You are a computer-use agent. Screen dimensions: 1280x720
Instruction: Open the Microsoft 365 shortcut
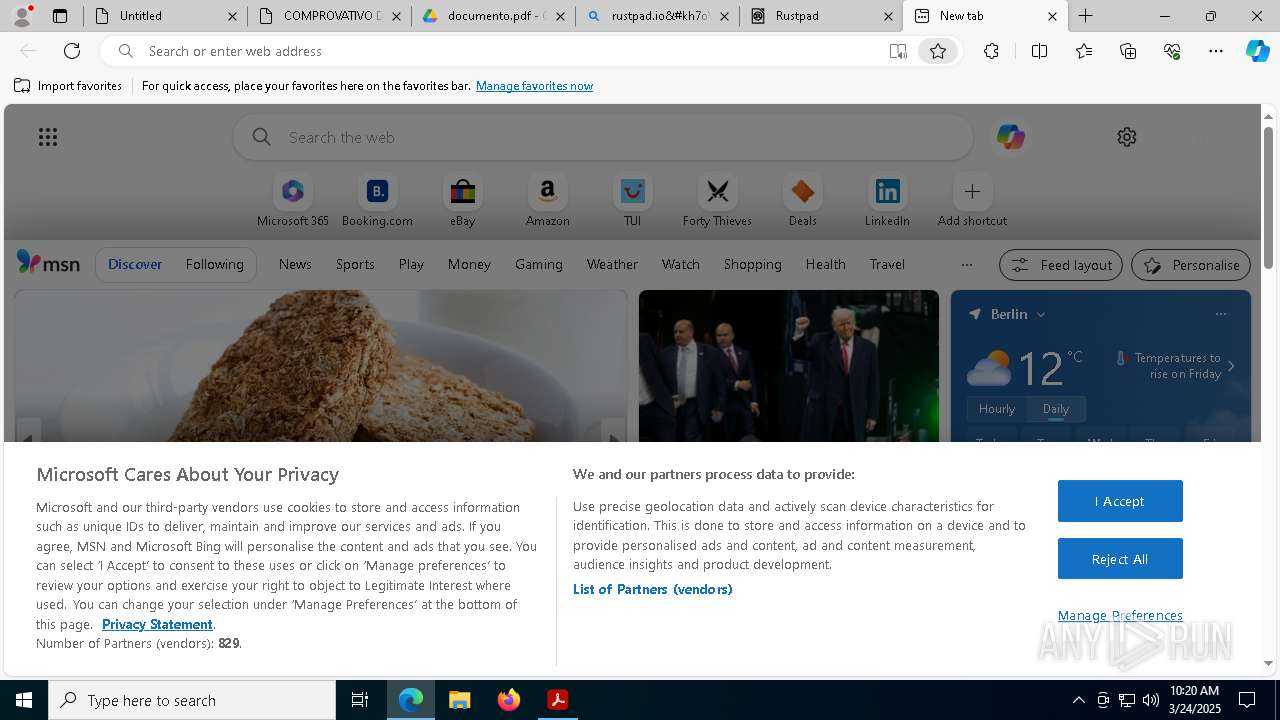[x=293, y=201]
